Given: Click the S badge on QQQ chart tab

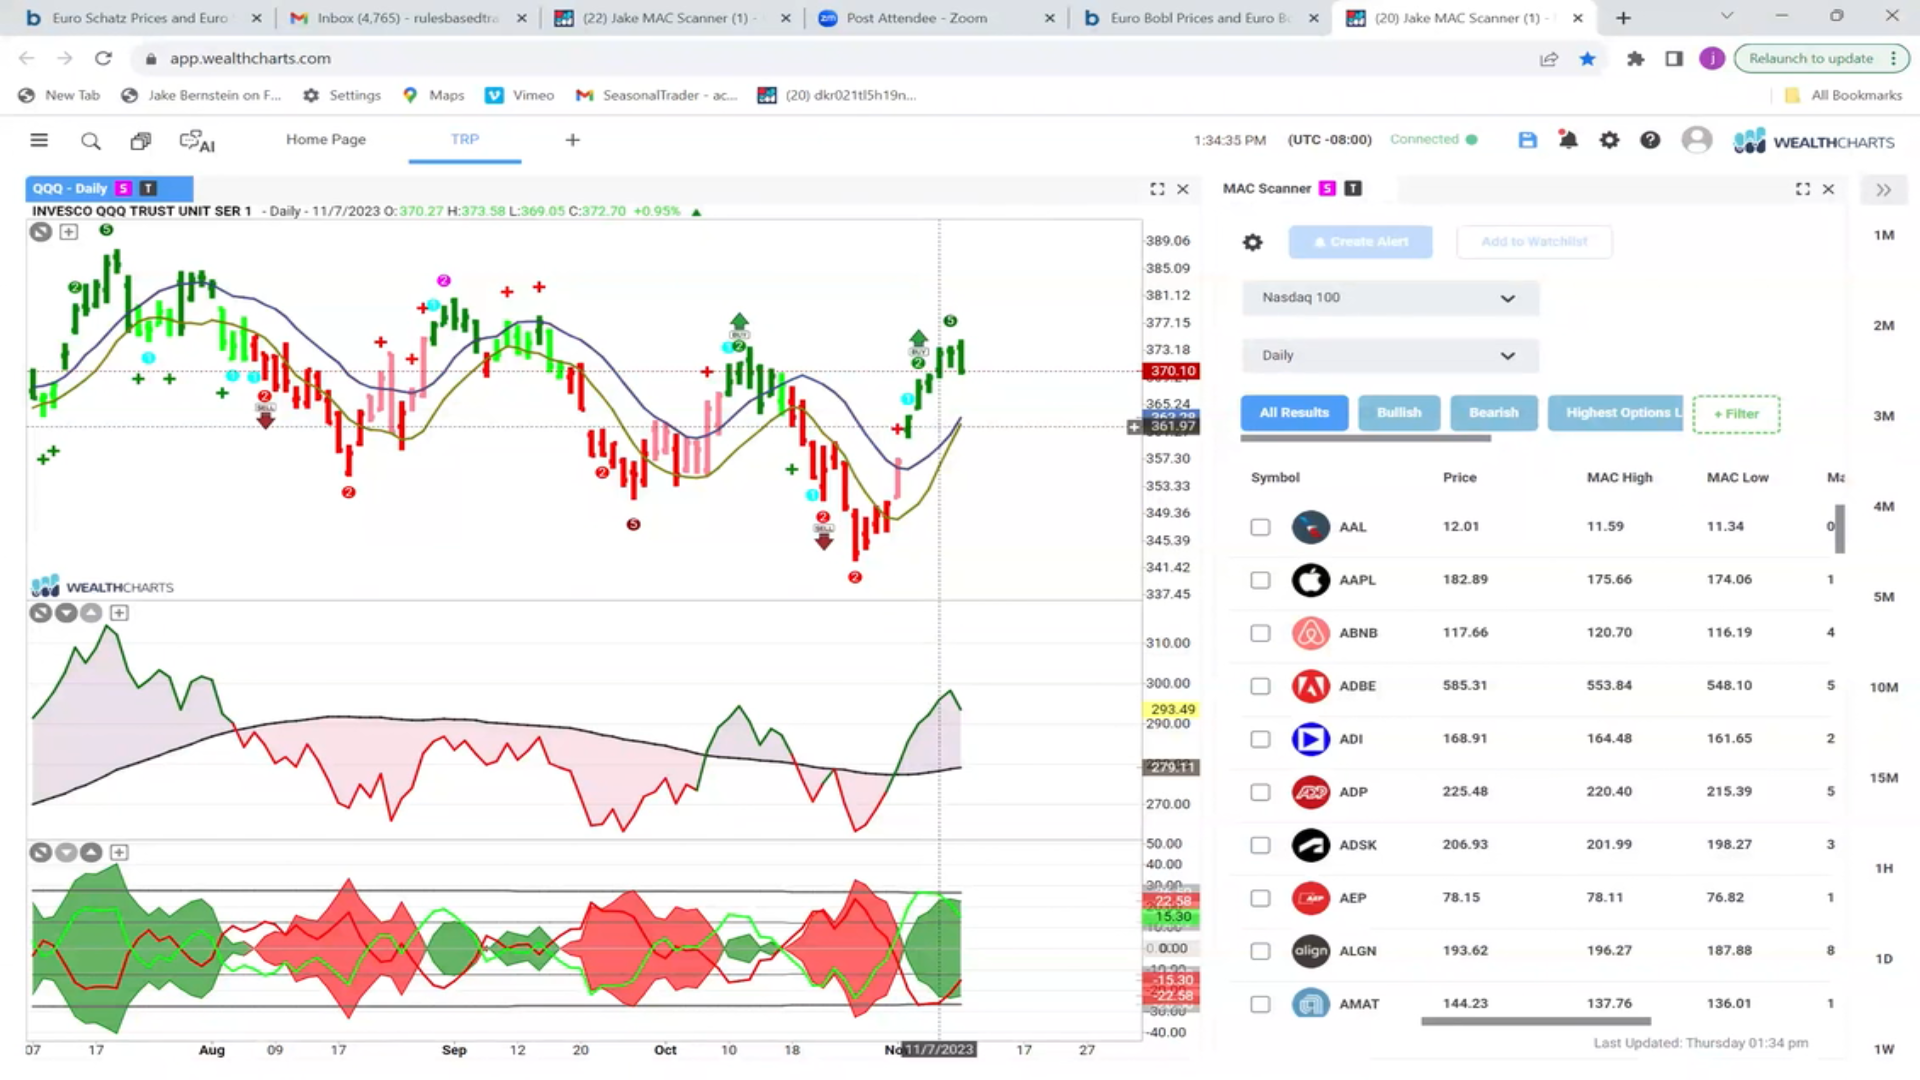Looking at the screenshot, I should pyautogui.click(x=123, y=189).
